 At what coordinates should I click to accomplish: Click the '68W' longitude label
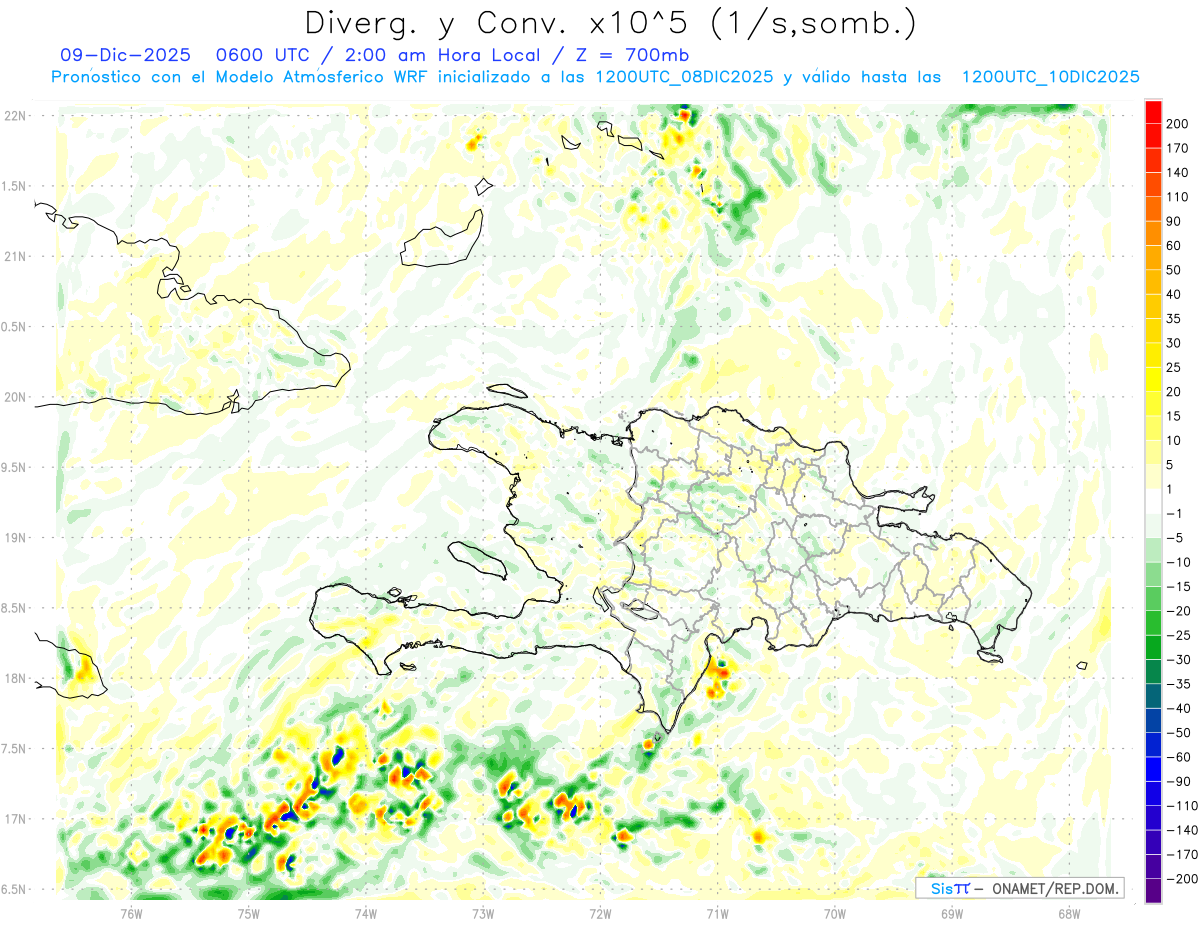pyautogui.click(x=1069, y=913)
